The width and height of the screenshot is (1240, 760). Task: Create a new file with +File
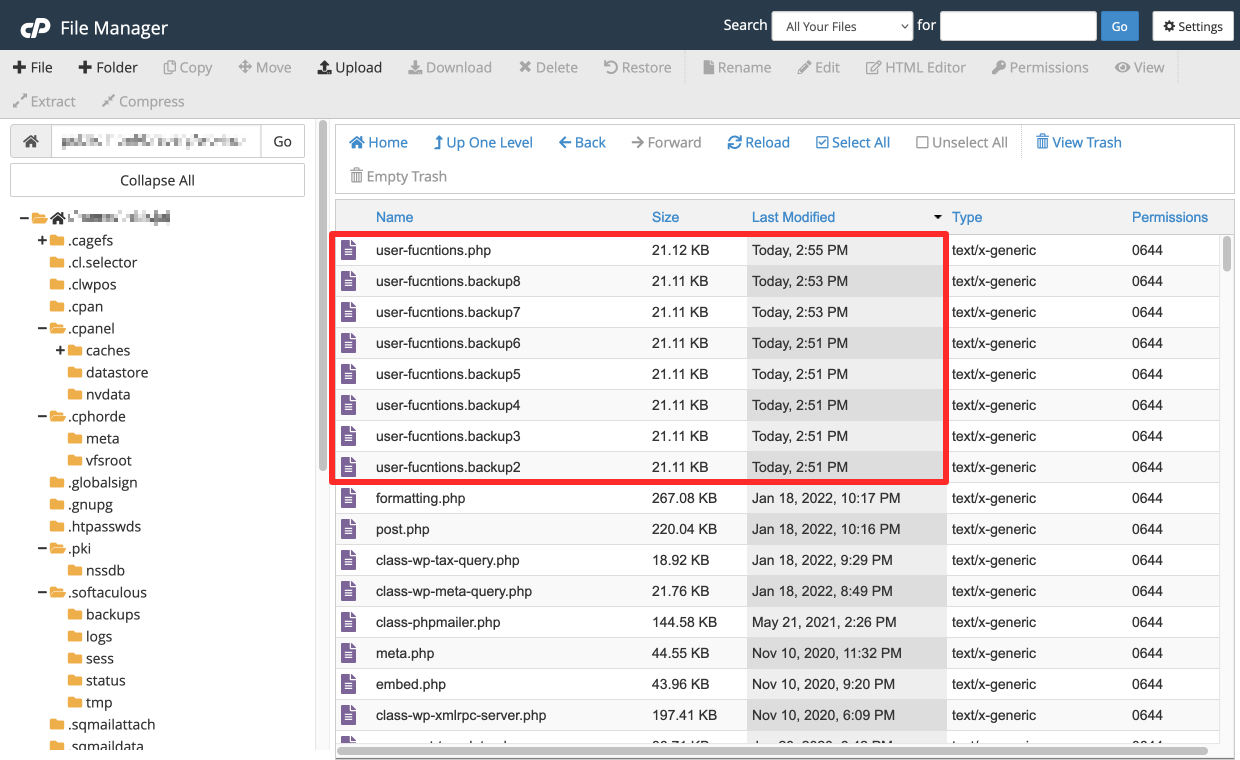(x=32, y=67)
